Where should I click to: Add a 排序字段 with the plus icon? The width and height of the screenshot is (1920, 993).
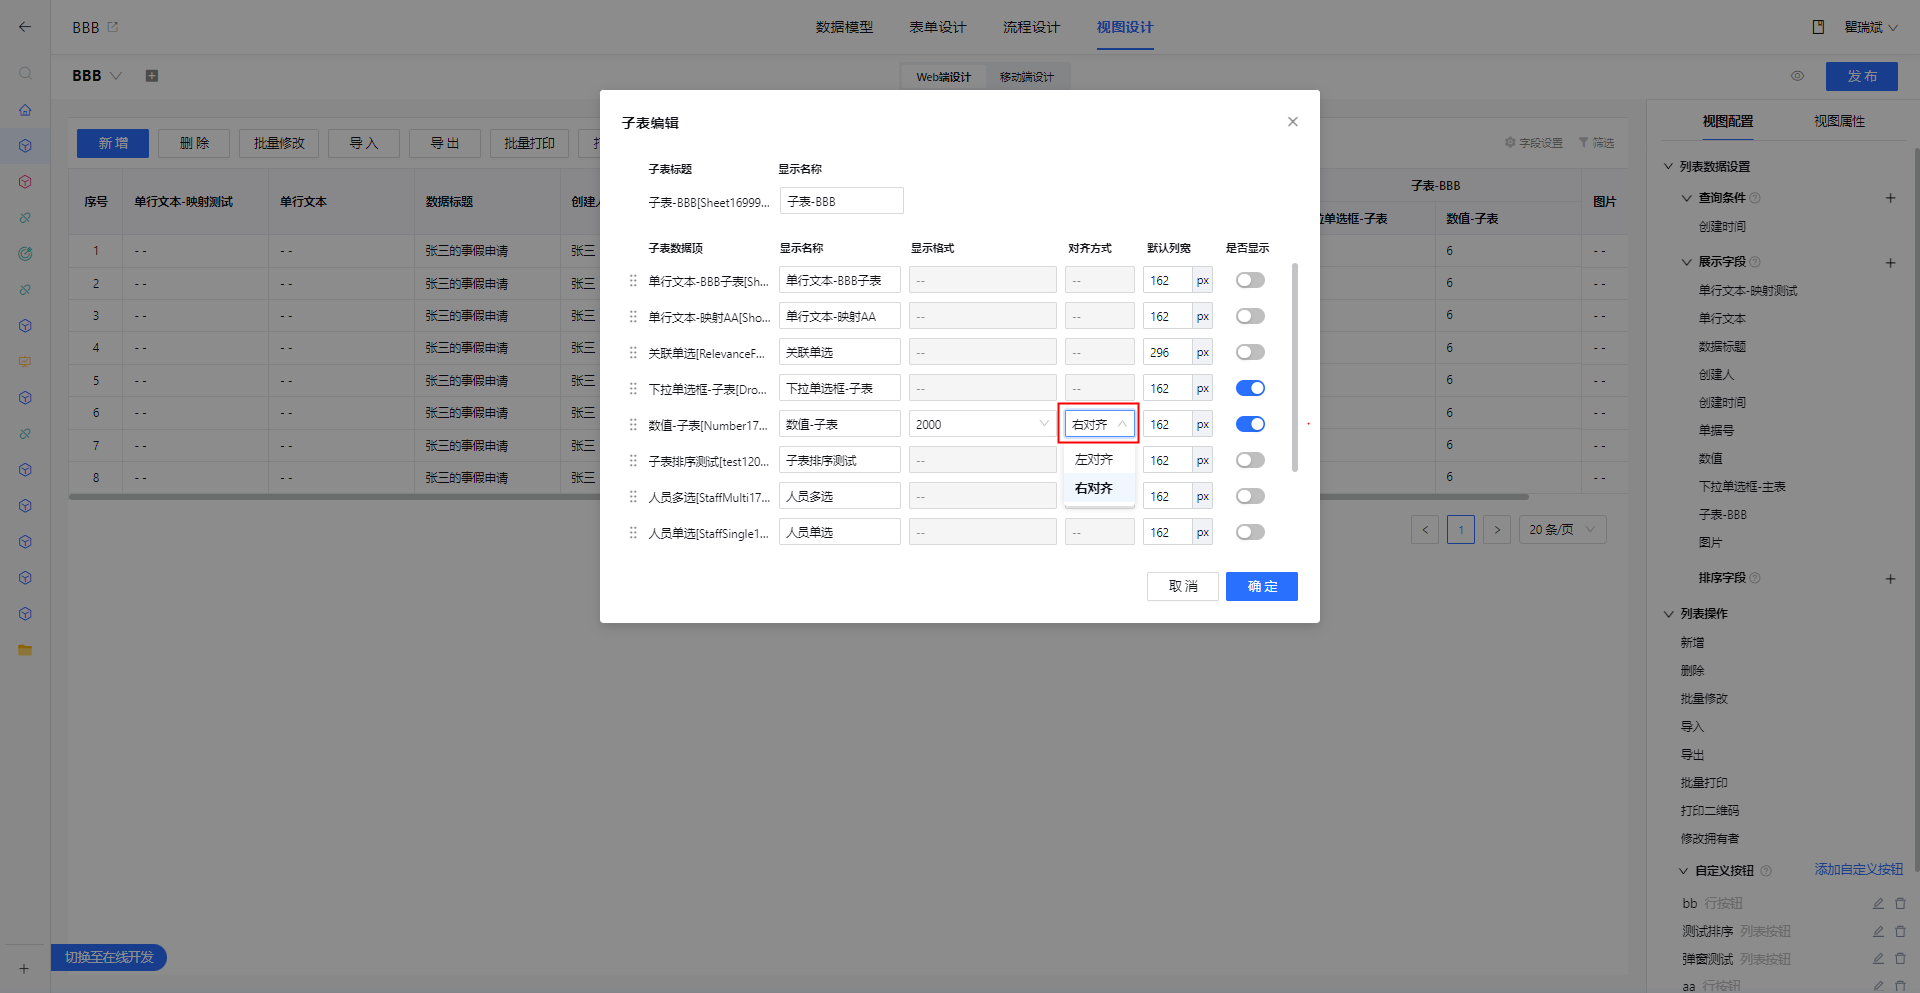1890,579
